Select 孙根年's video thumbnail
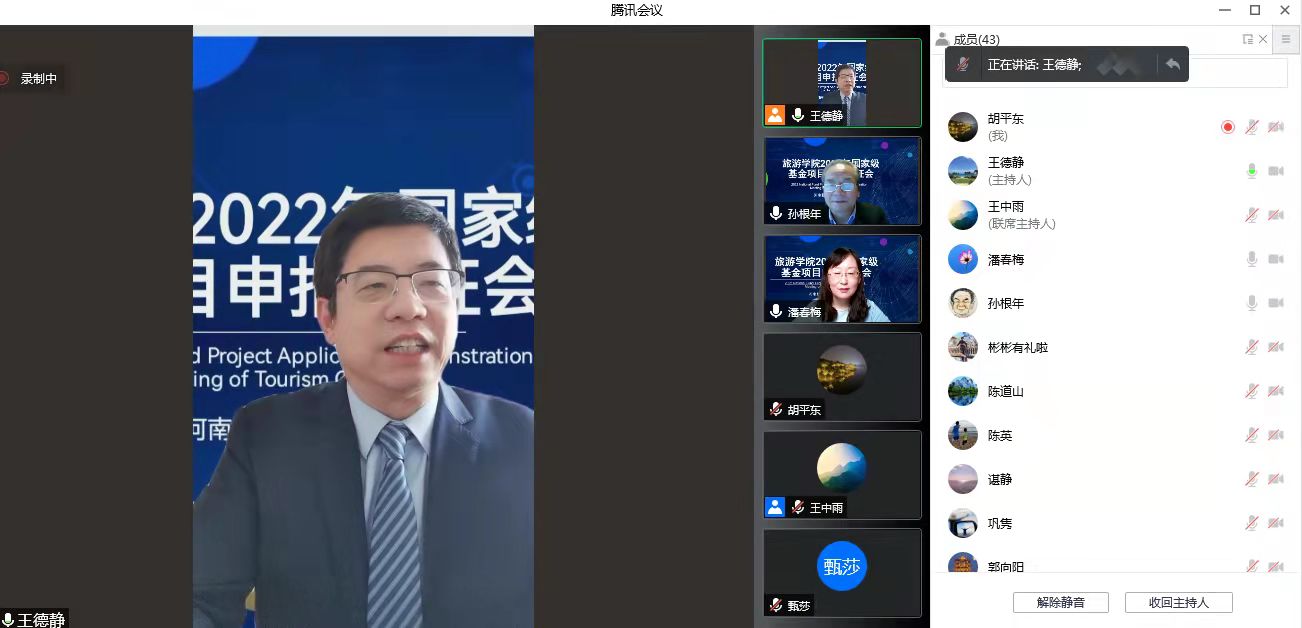 (841, 181)
